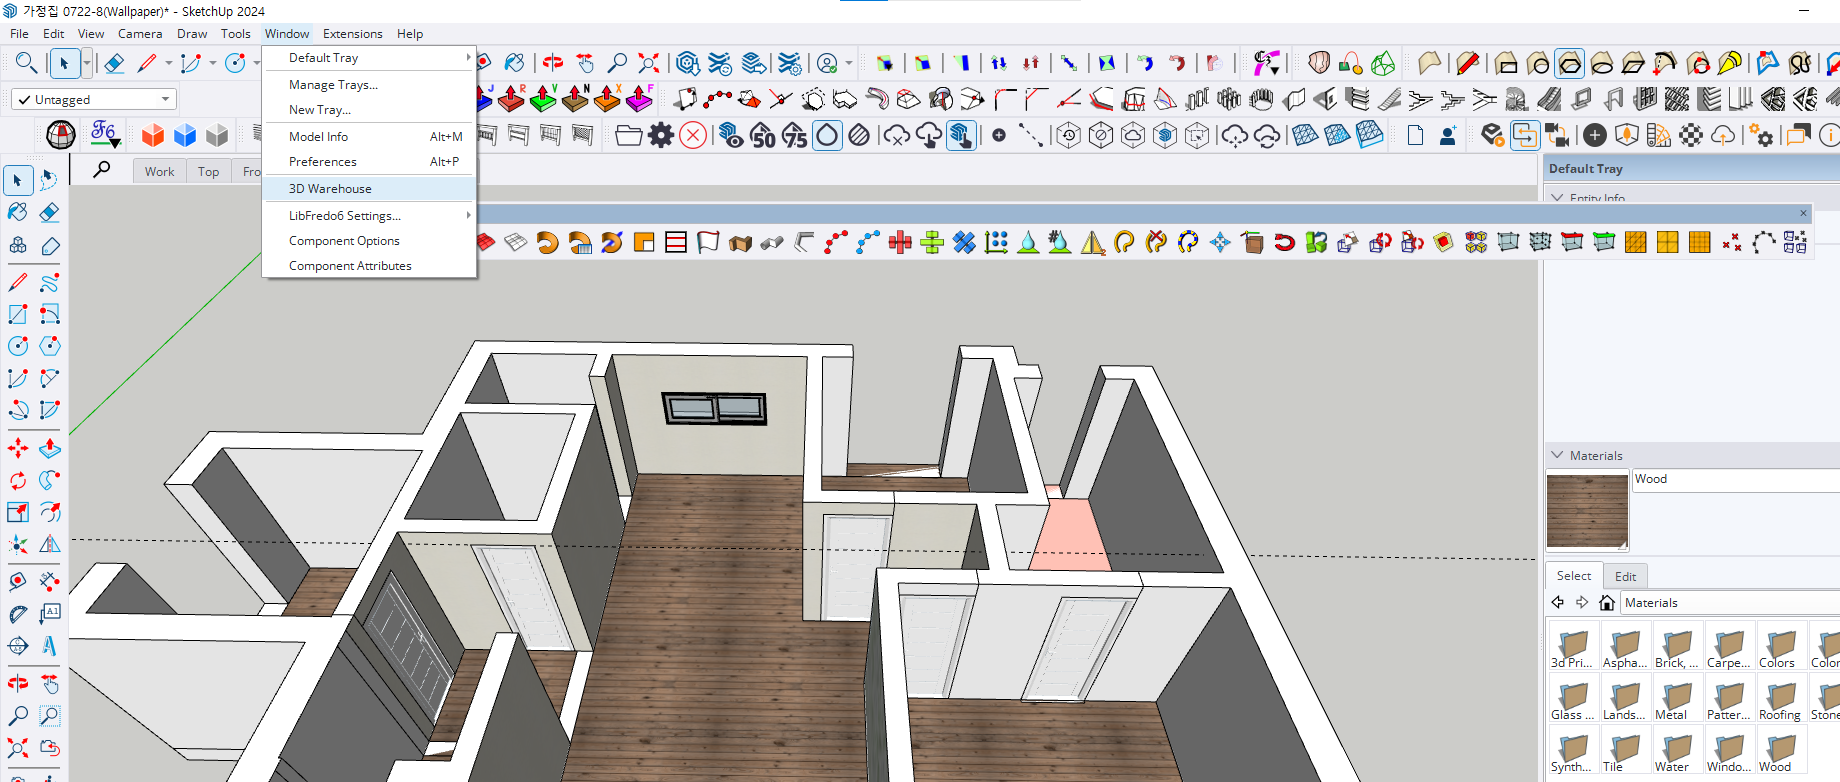This screenshot has height=782, width=1840.
Task: Switch to the Work scene tab
Action: pos(159,171)
